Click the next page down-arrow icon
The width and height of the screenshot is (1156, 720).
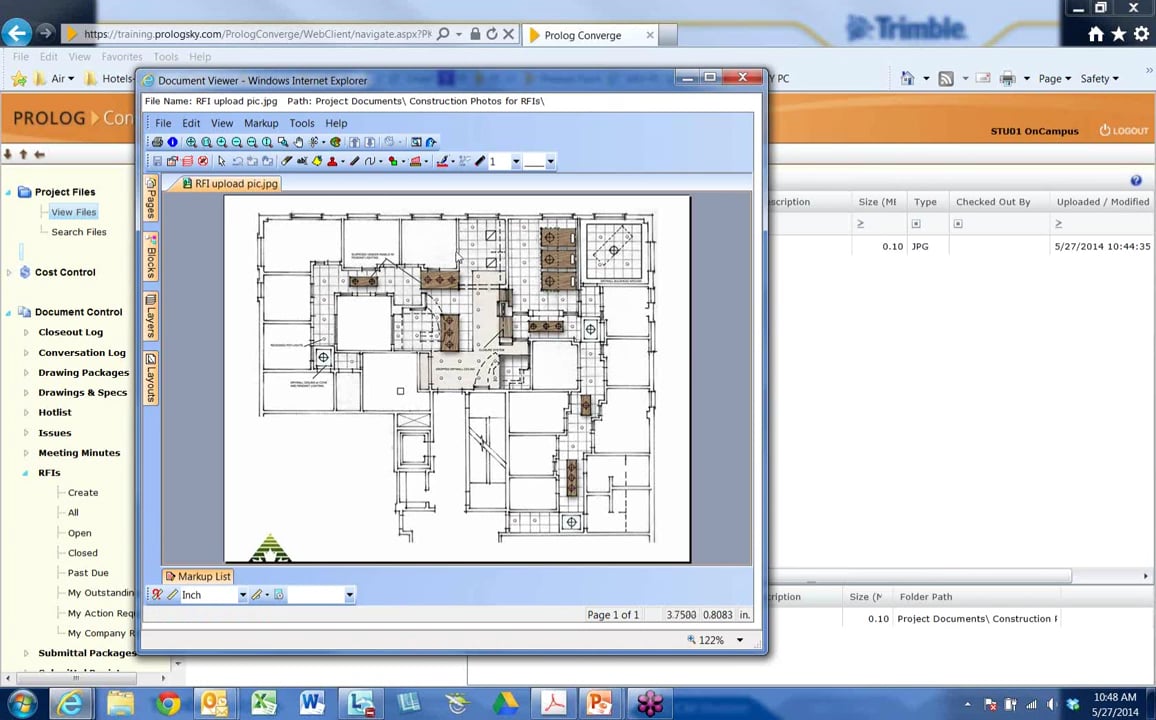click(369, 142)
